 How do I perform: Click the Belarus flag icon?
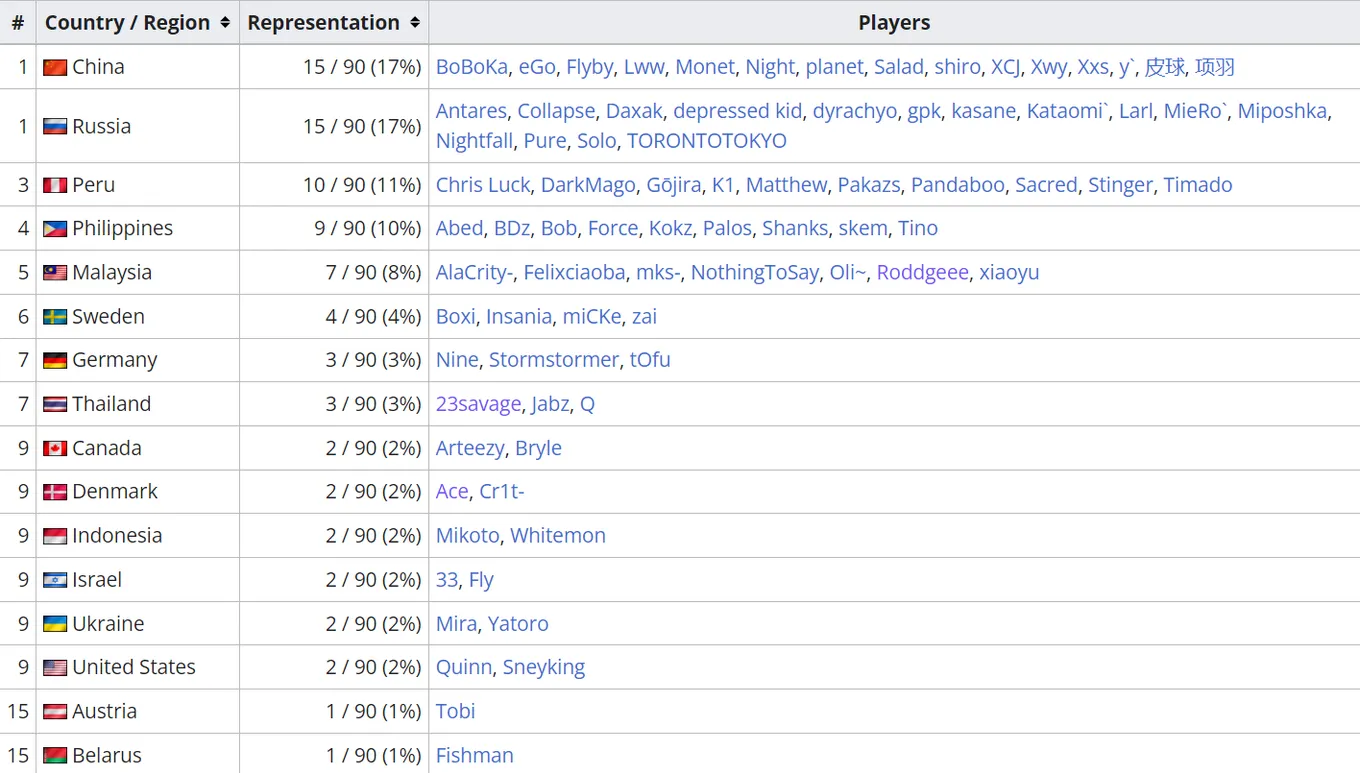[x=55, y=755]
